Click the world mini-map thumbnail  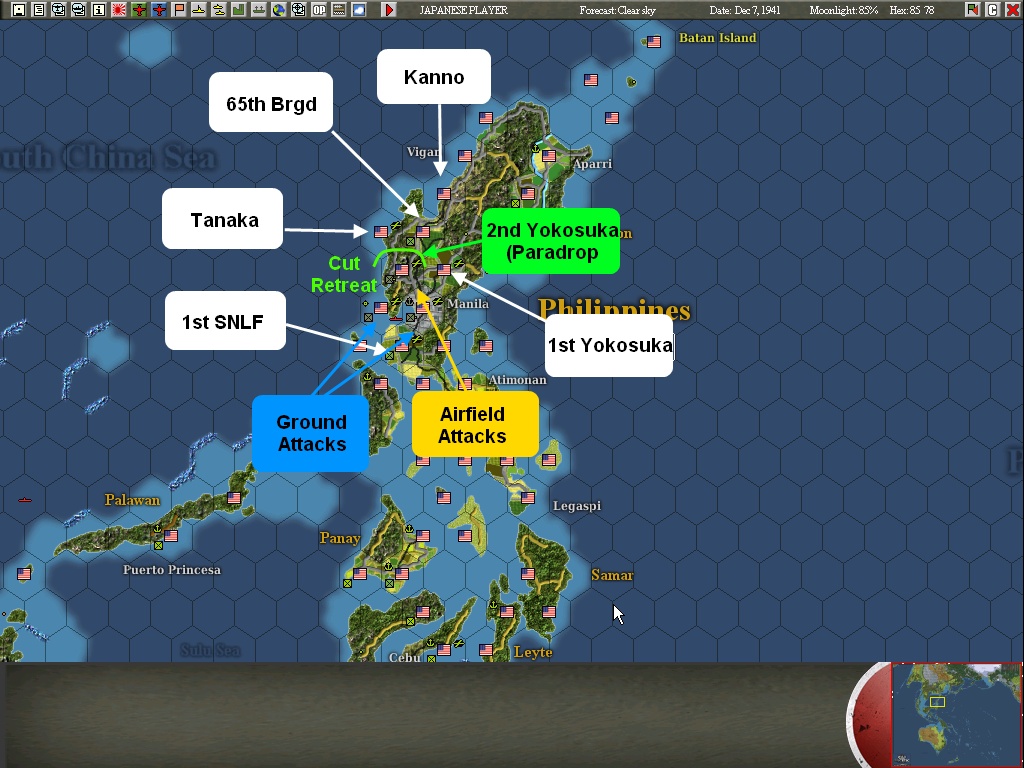957,714
